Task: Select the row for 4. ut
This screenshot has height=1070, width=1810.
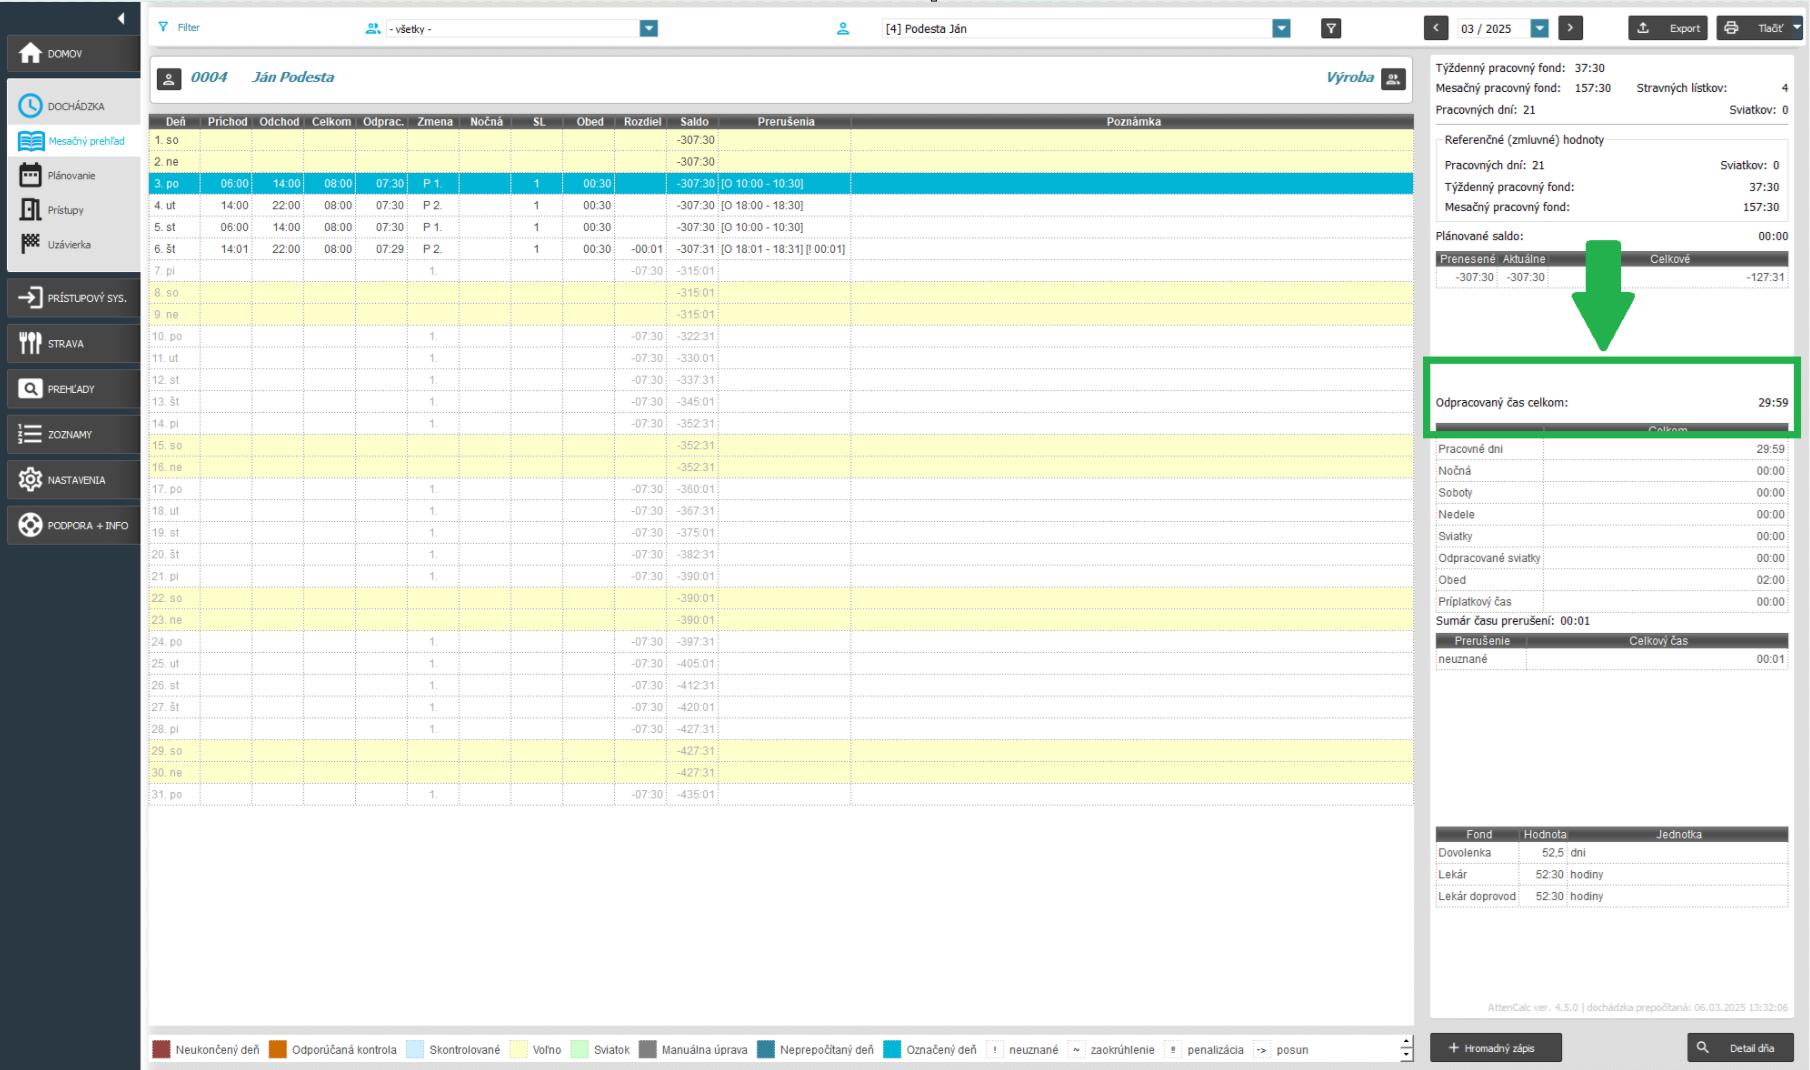Action: pos(500,206)
